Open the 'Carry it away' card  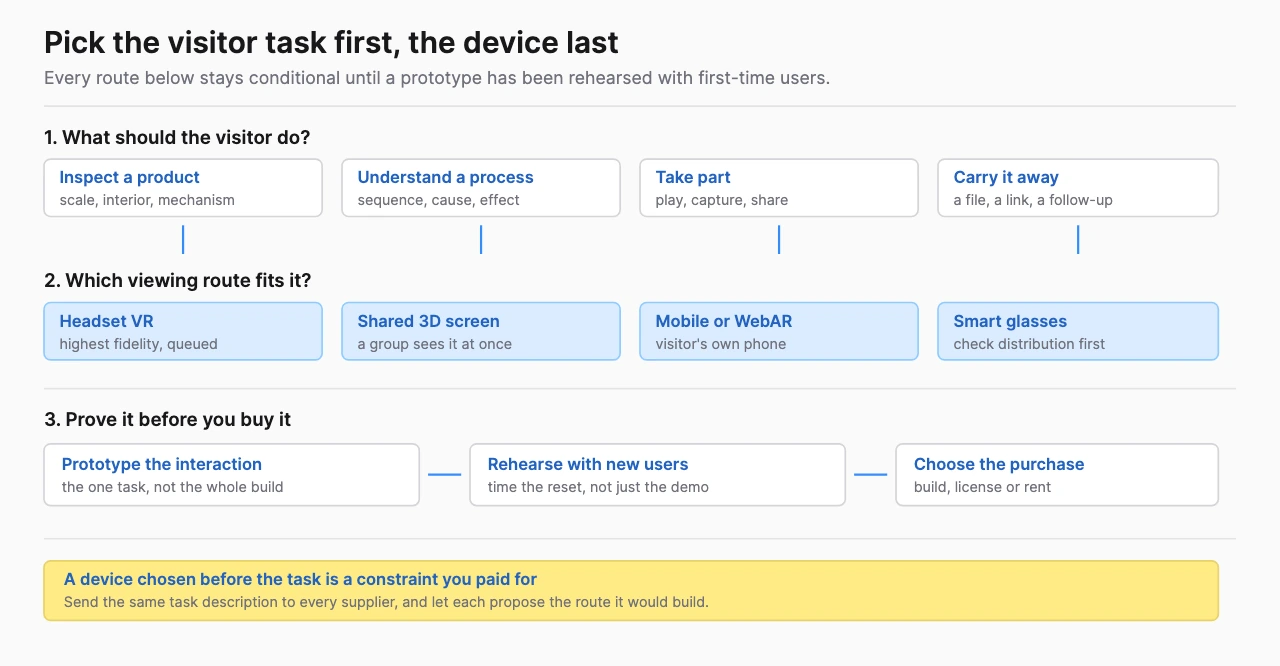pos(1078,188)
